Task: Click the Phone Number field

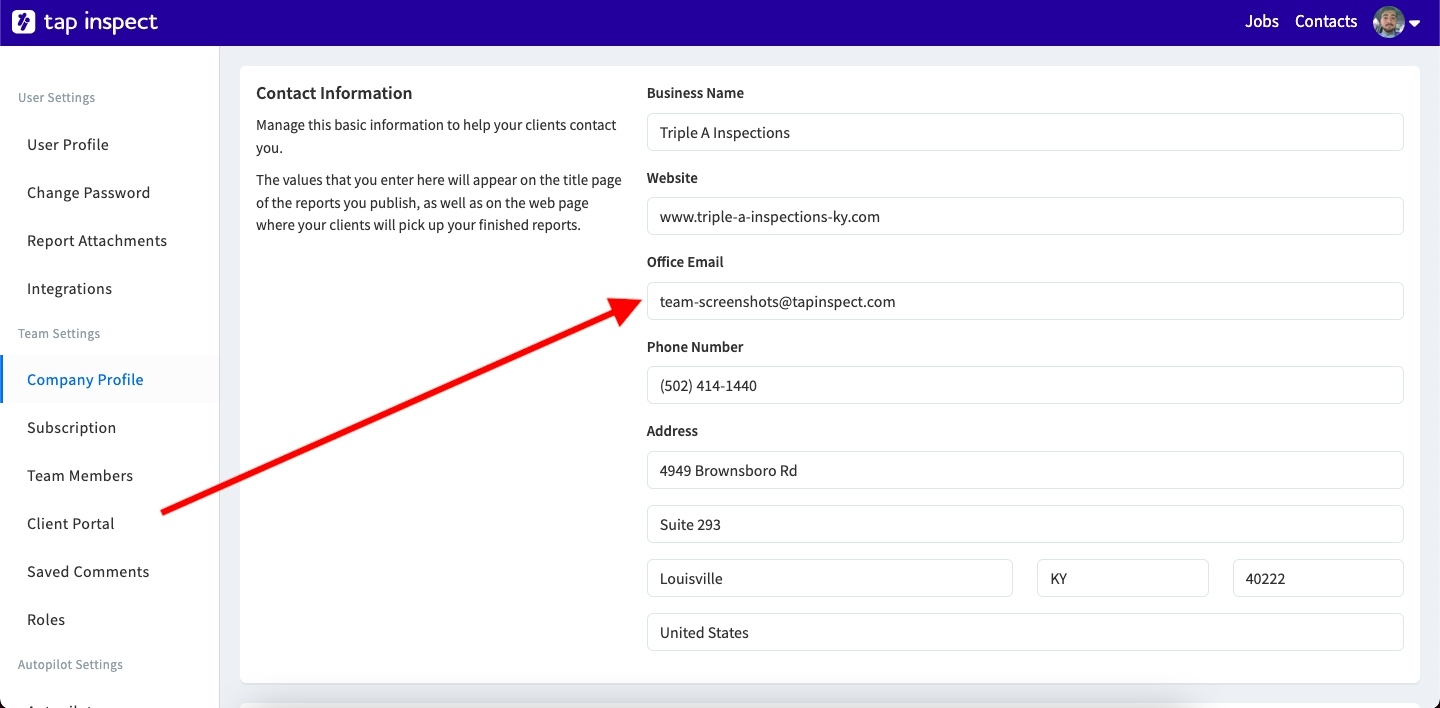Action: (x=1025, y=385)
